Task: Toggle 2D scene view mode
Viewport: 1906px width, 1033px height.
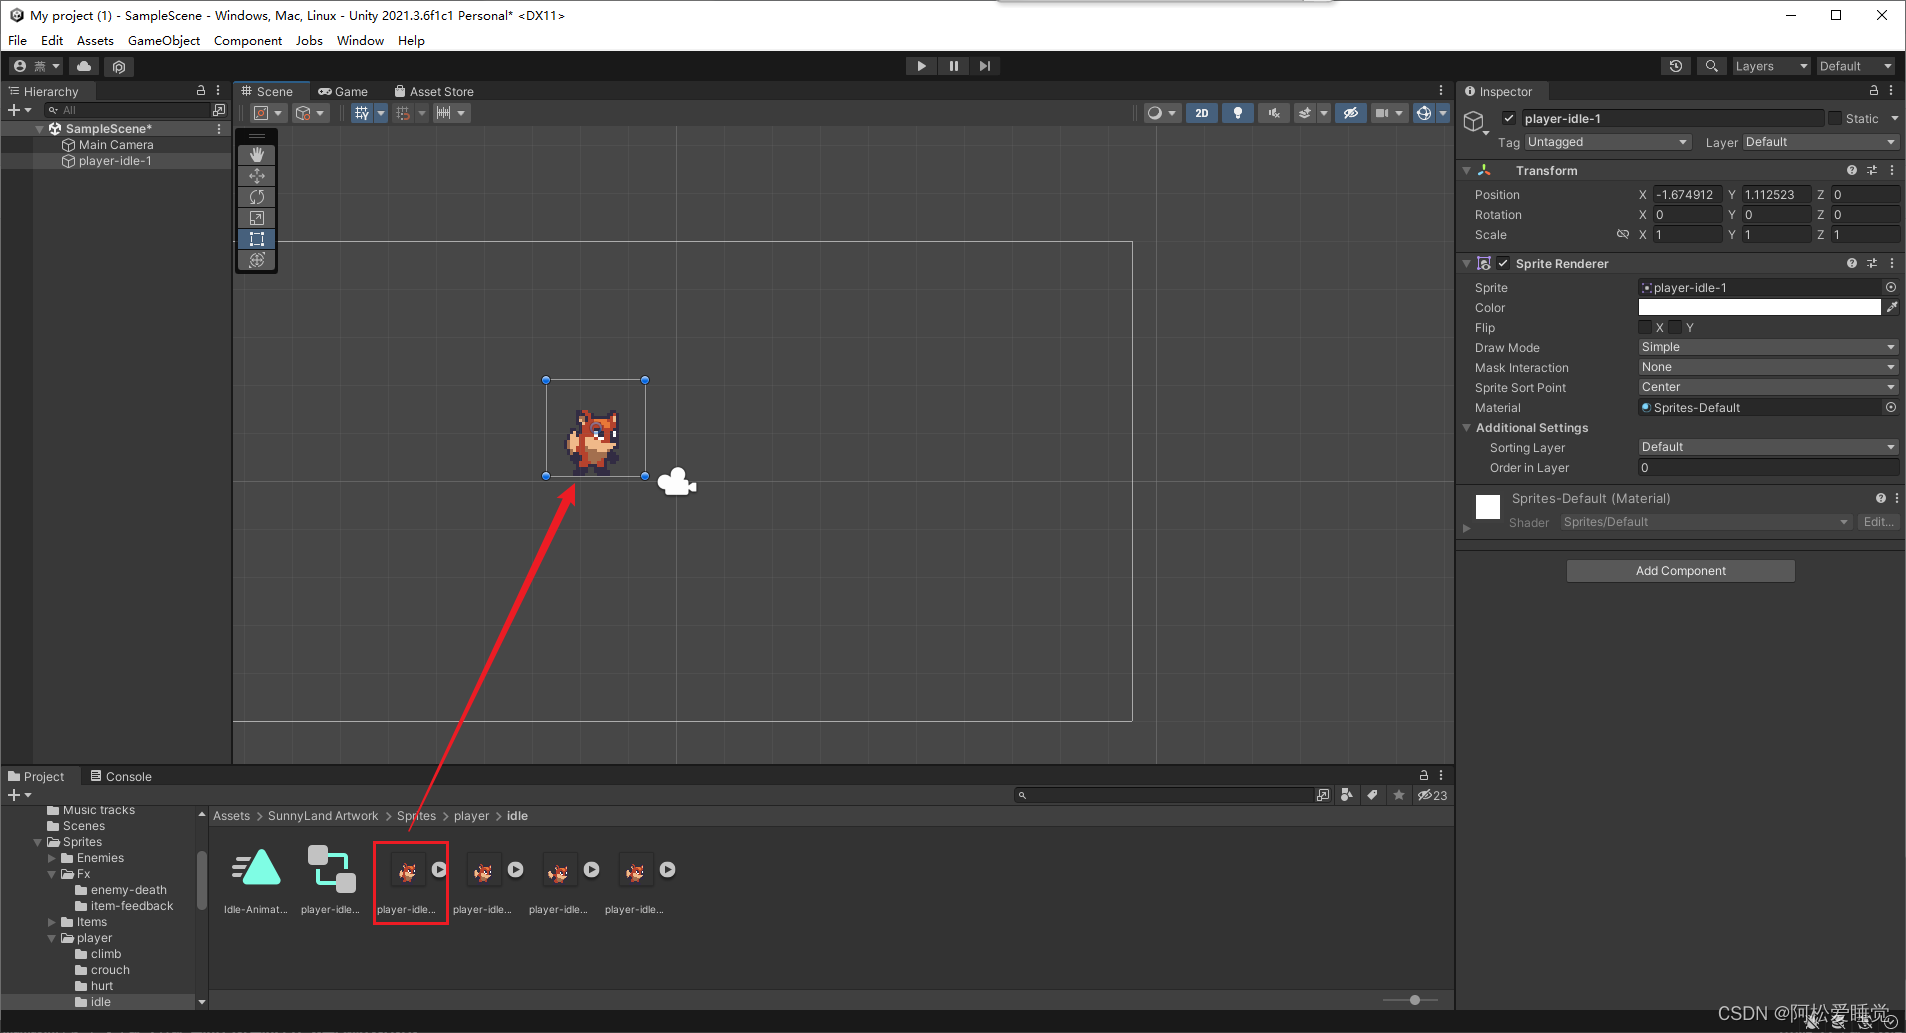Action: tap(1202, 113)
